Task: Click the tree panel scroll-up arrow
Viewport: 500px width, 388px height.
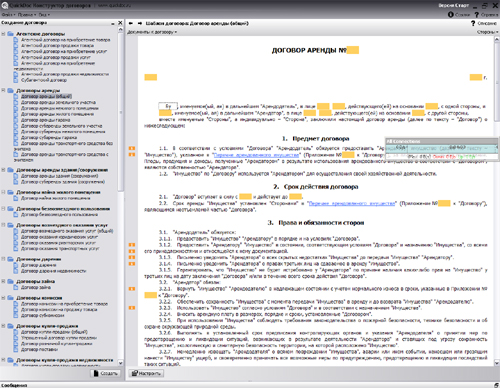Action: (121, 30)
